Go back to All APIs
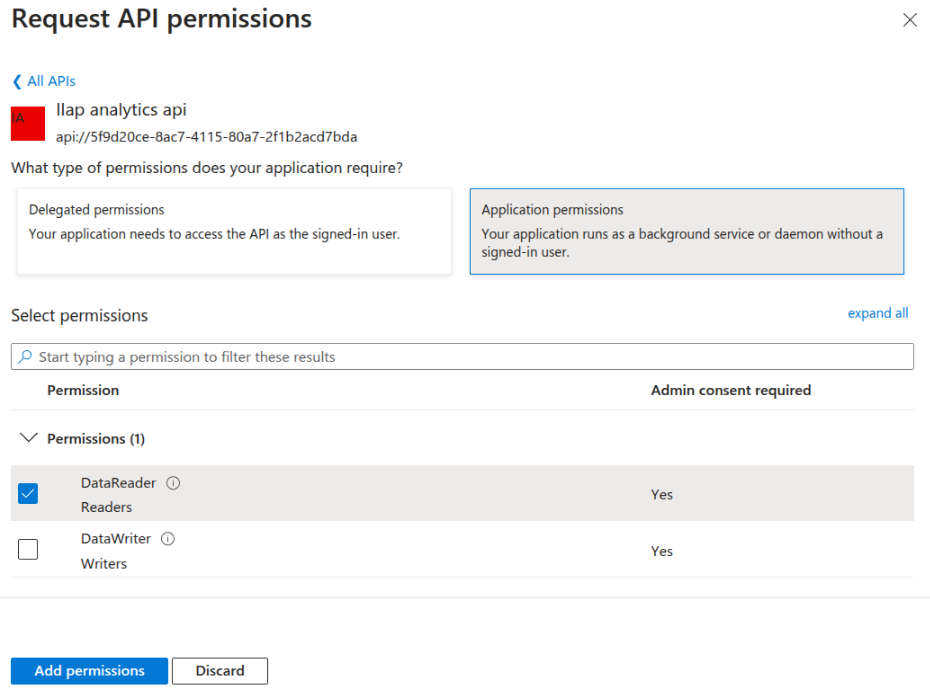This screenshot has height=700, width=930. [x=51, y=81]
